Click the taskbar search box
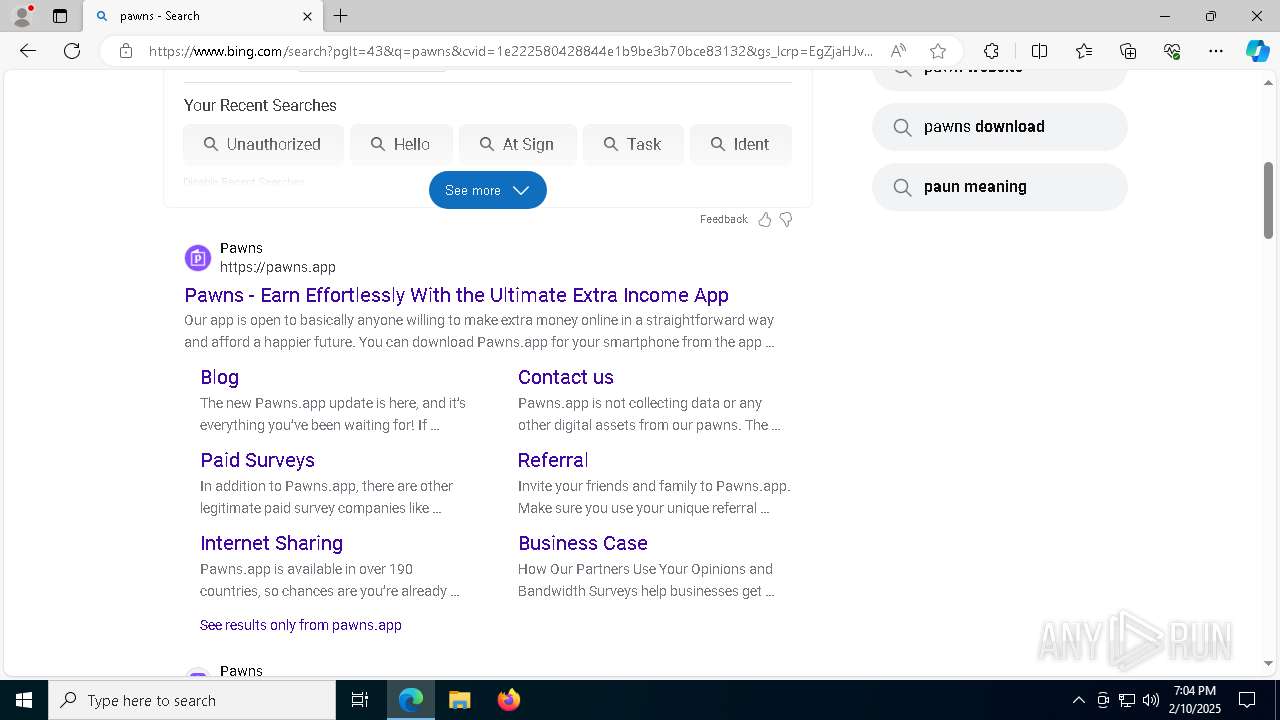The width and height of the screenshot is (1280, 720). click(192, 700)
